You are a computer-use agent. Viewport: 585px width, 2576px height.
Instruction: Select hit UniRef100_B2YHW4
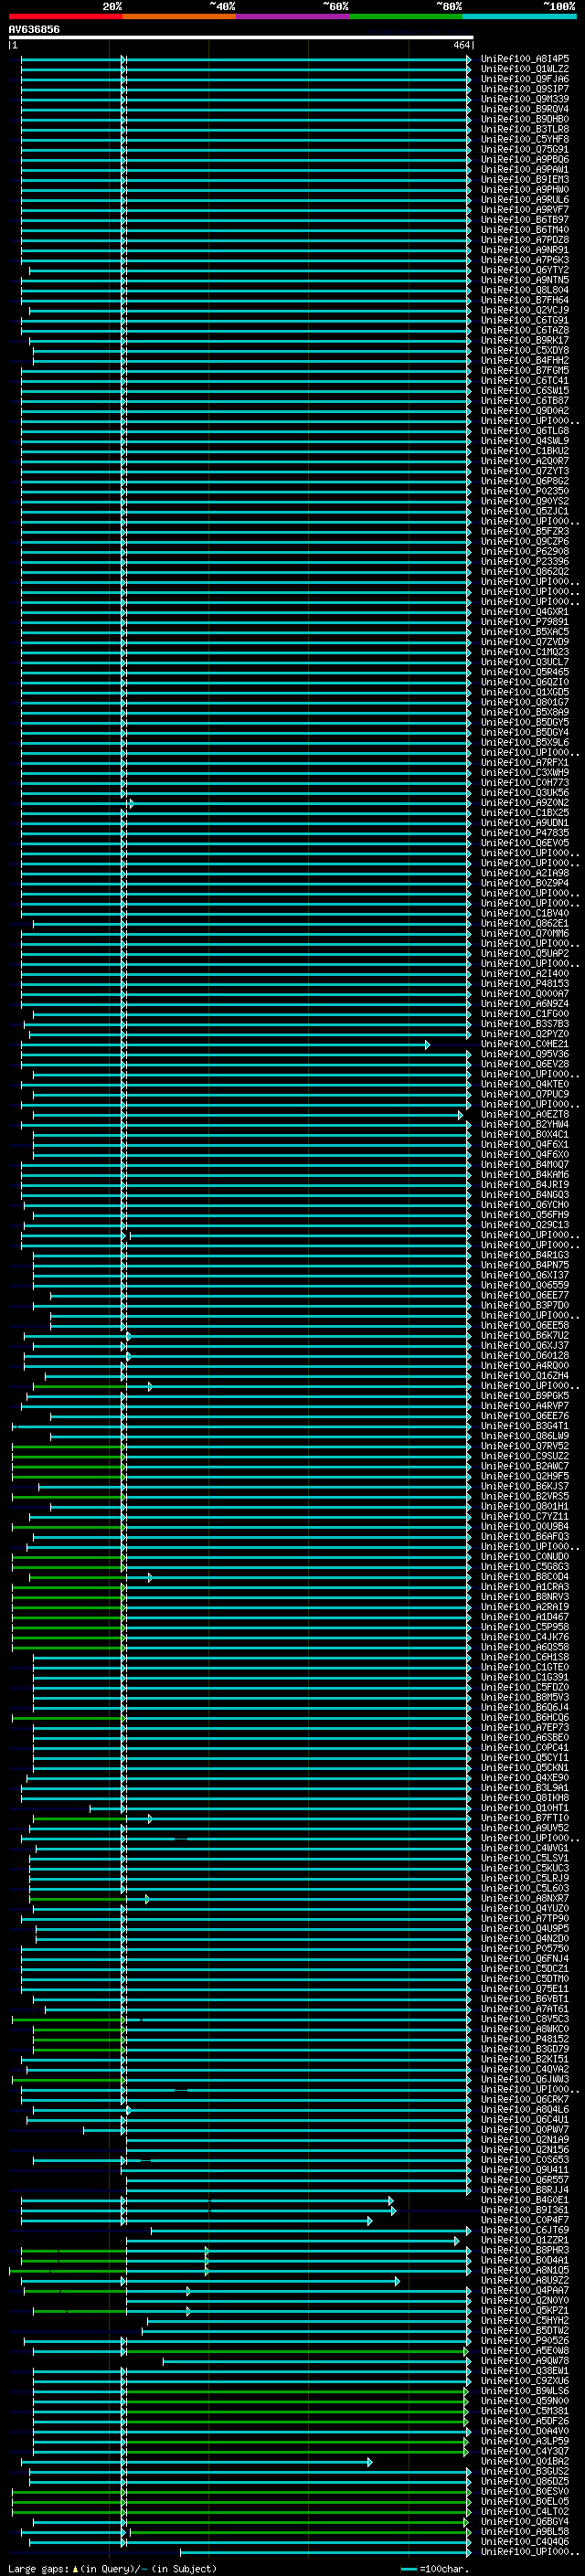coord(525,1124)
